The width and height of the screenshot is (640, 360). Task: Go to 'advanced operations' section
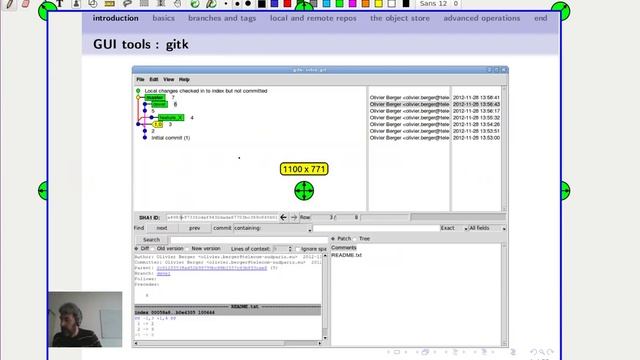(482, 18)
